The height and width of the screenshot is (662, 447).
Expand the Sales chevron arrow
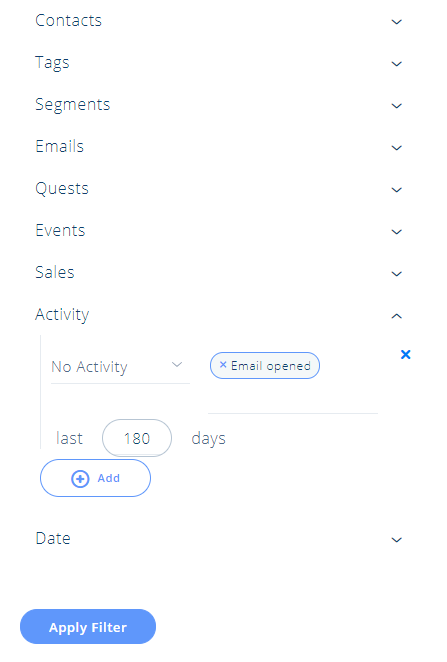396,274
